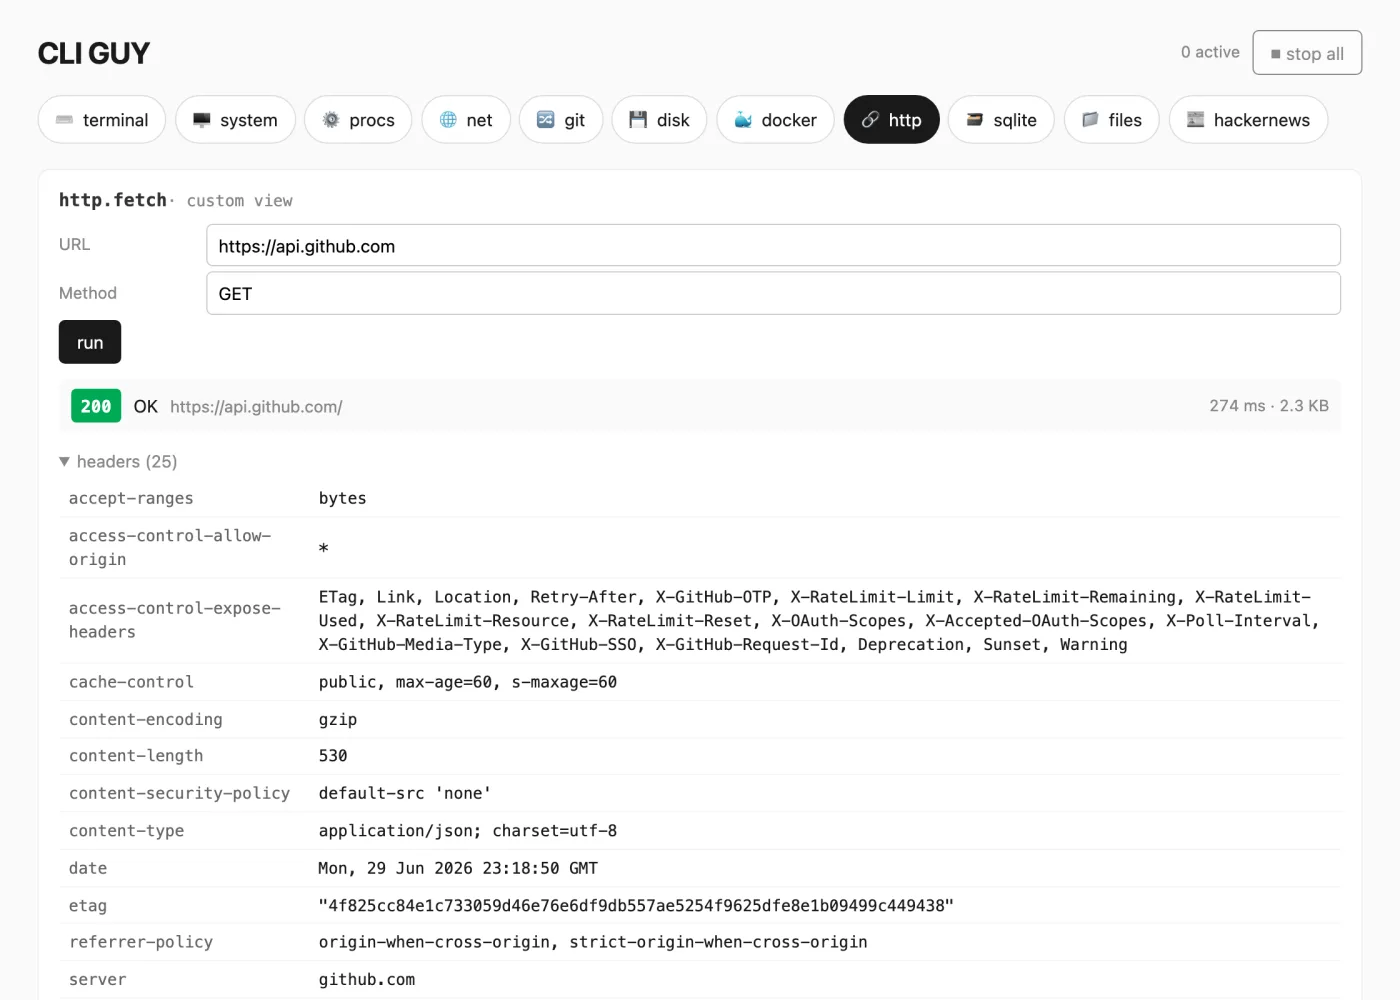Click the https://api.github.com/ response URL
This screenshot has height=1000, width=1400.
(256, 407)
